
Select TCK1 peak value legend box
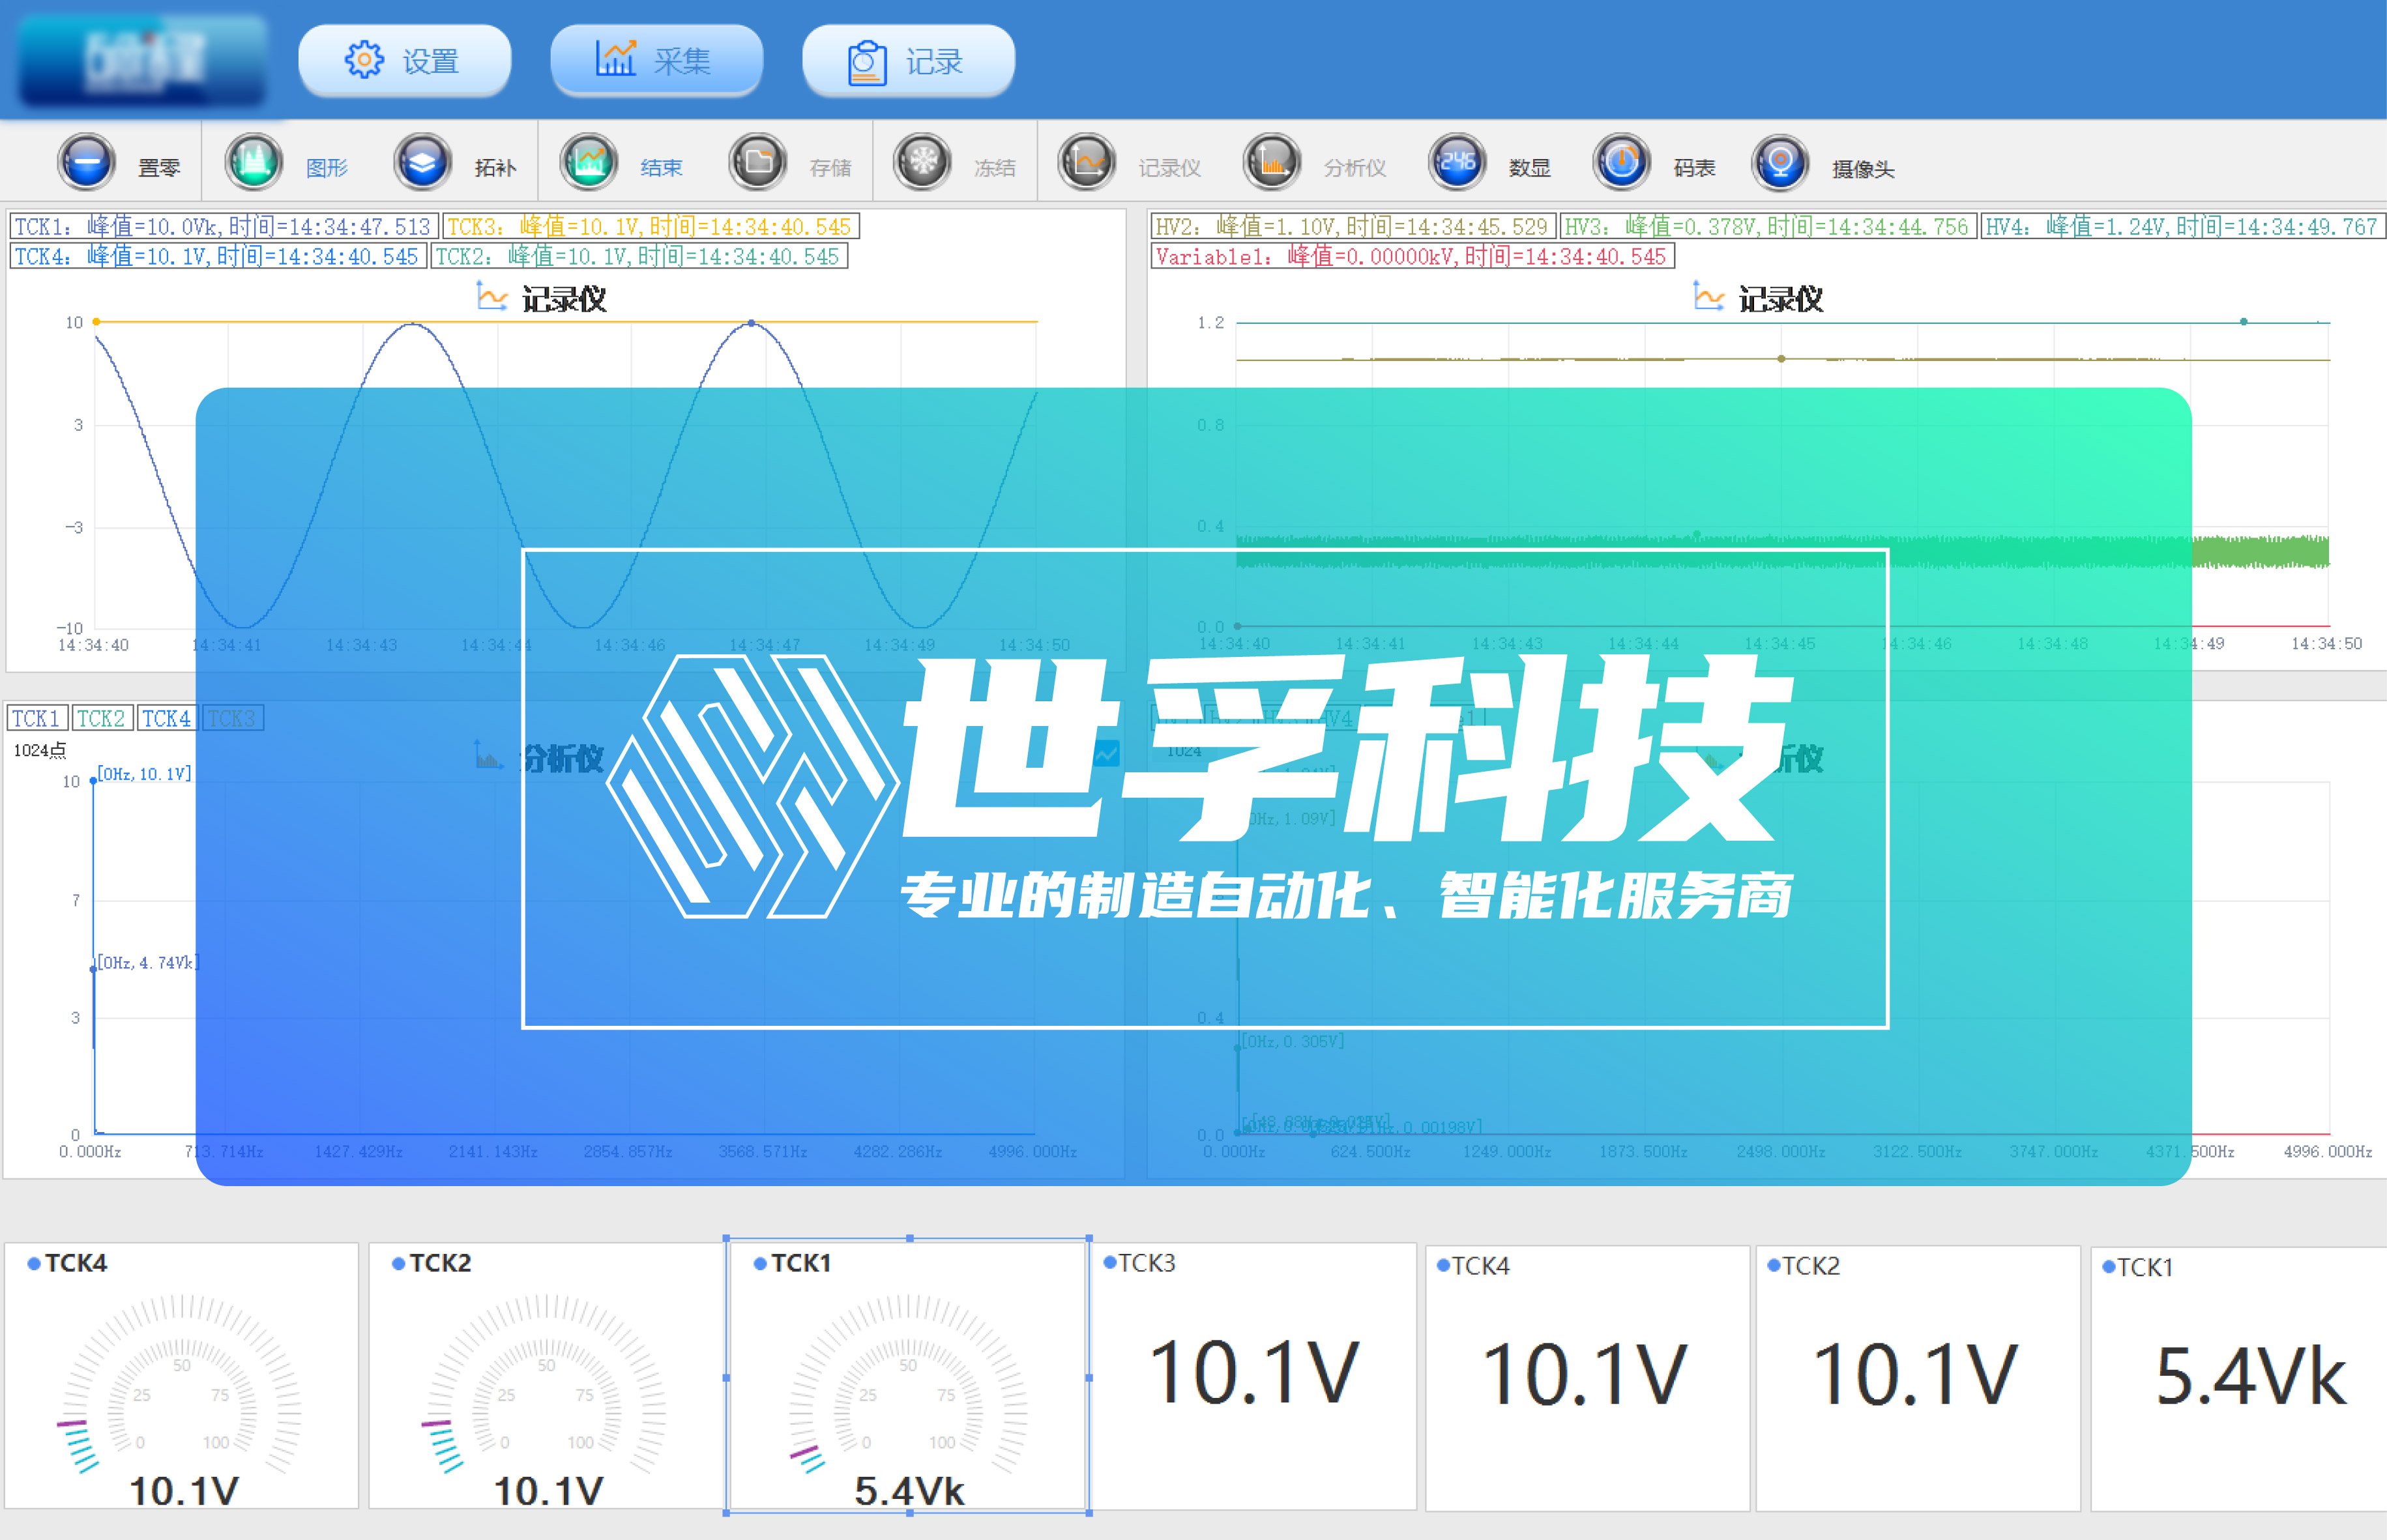click(x=223, y=227)
